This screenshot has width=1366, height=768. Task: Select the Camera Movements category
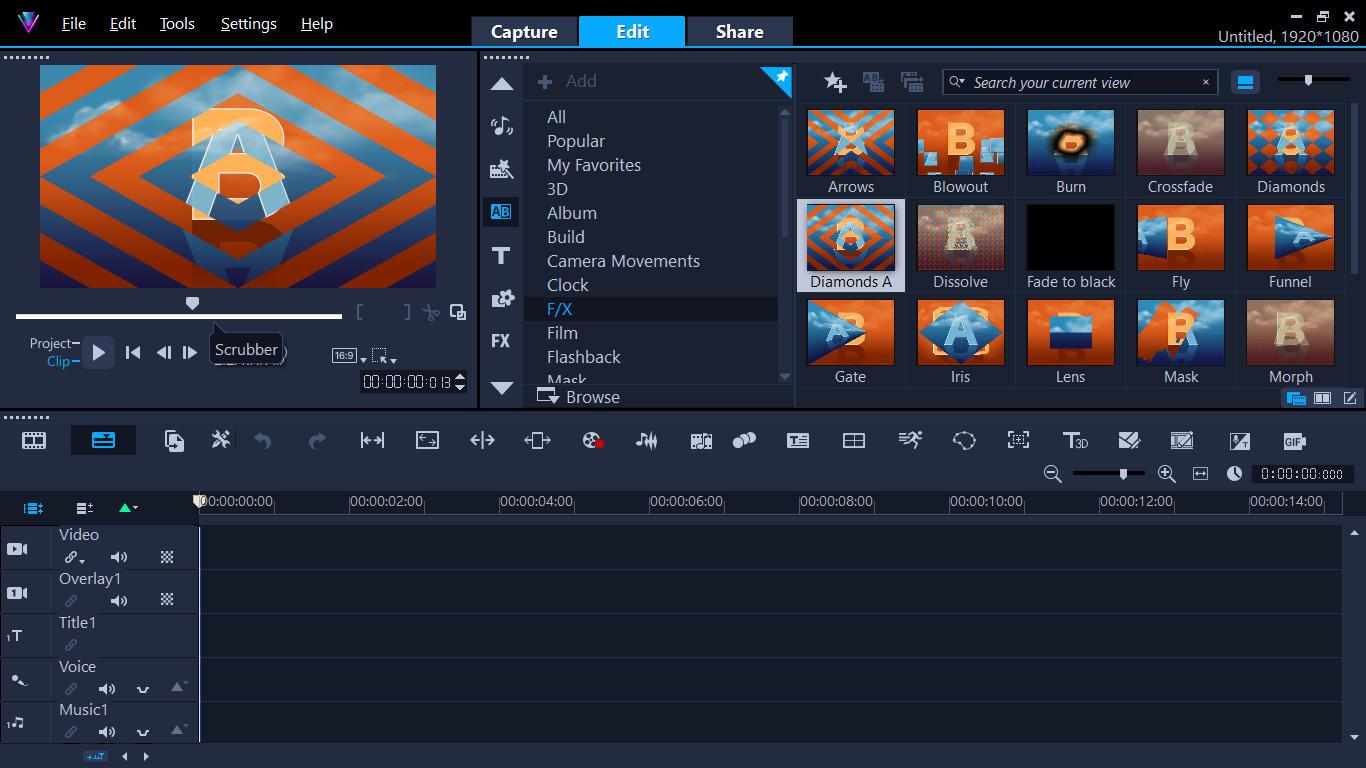click(623, 261)
